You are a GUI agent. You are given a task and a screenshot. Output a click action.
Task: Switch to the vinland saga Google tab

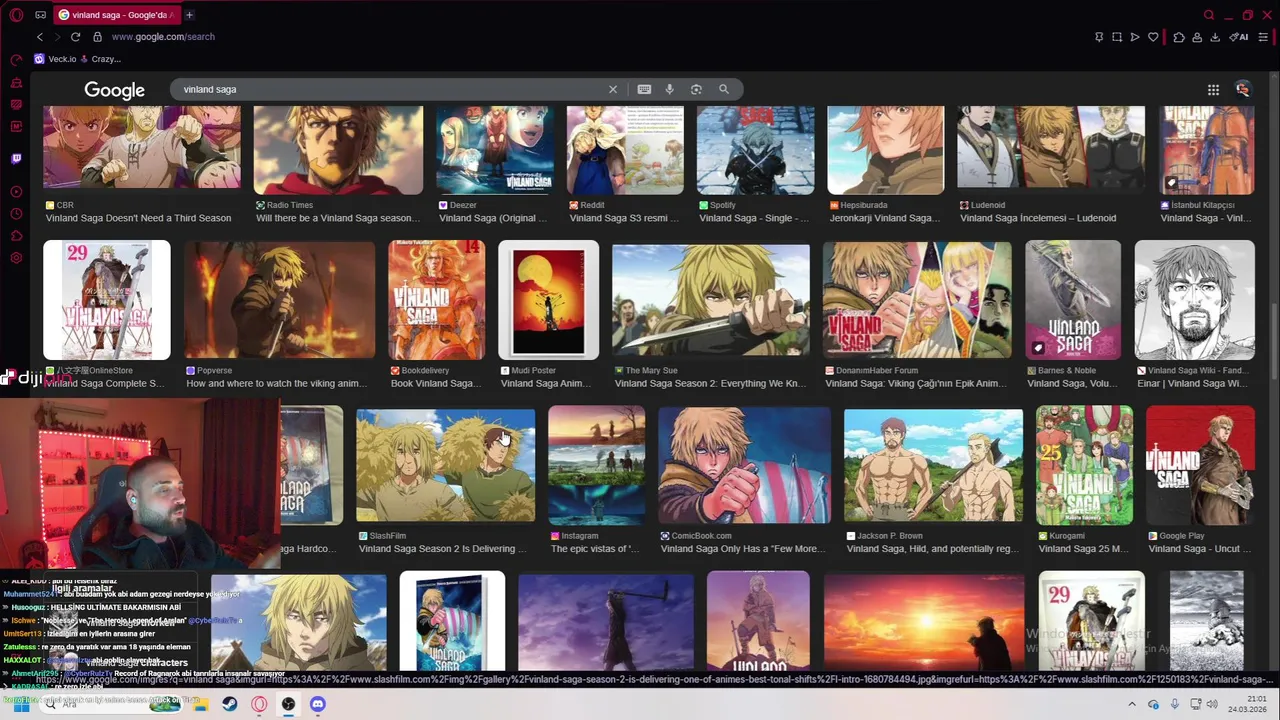pyautogui.click(x=115, y=15)
